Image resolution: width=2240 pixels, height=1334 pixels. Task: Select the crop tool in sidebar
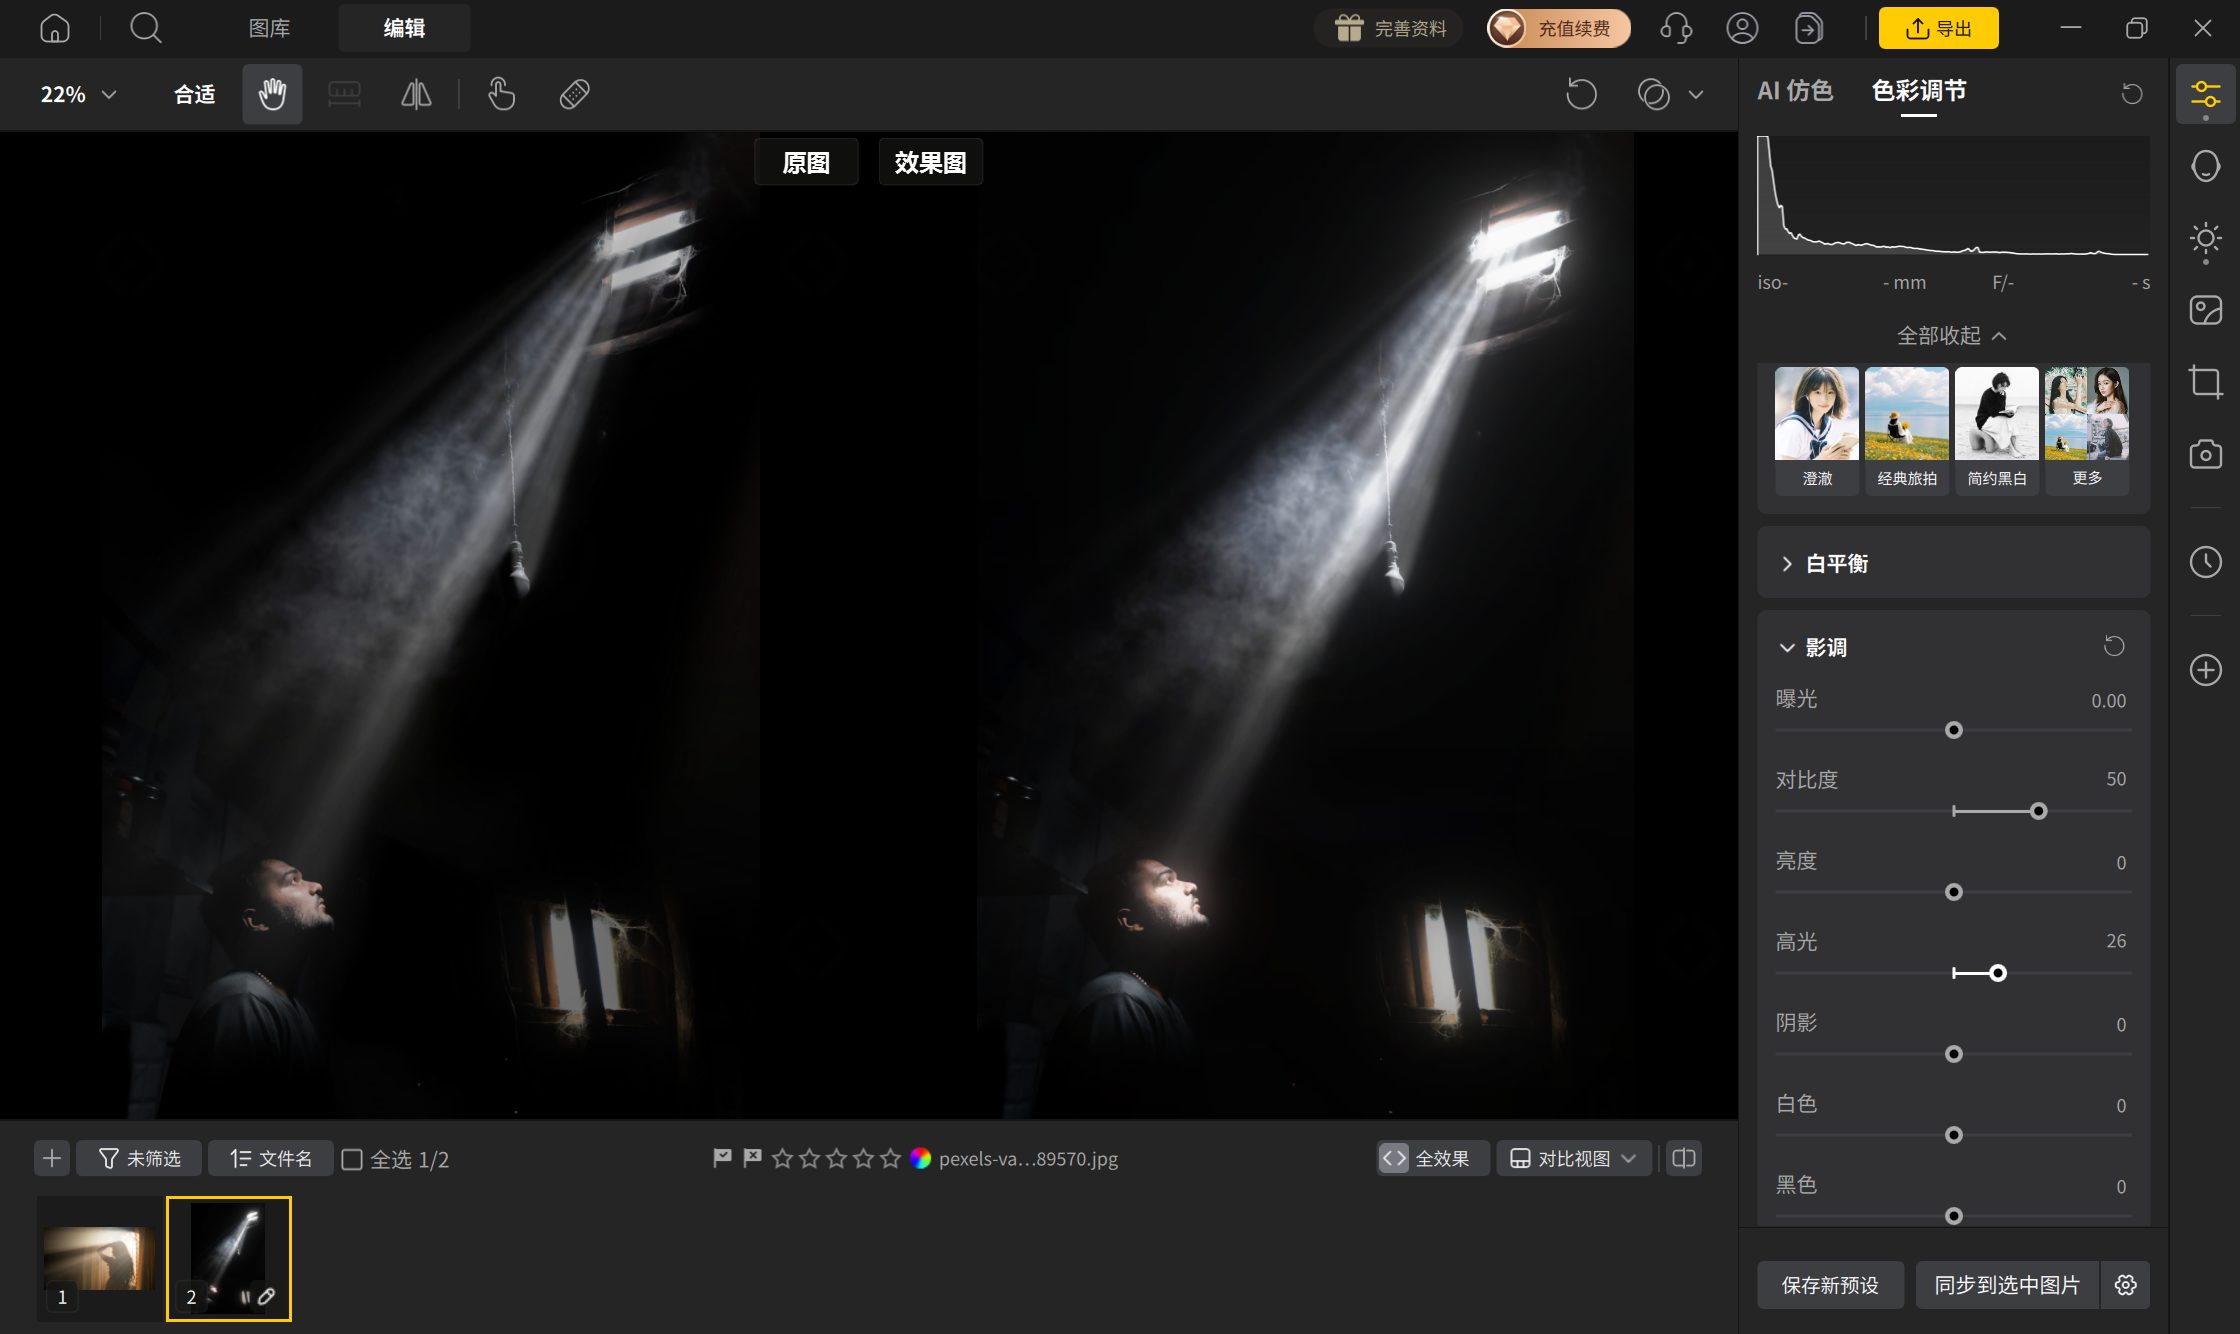click(2205, 382)
